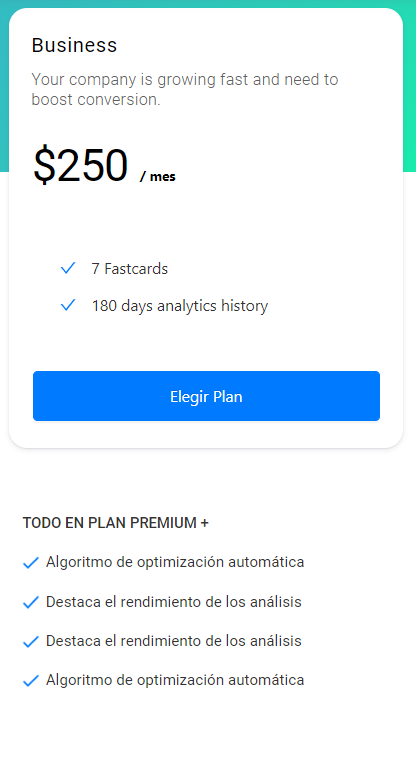
Task: Click checkmark of second Destaca el rendimiento item
Action: tap(31, 641)
